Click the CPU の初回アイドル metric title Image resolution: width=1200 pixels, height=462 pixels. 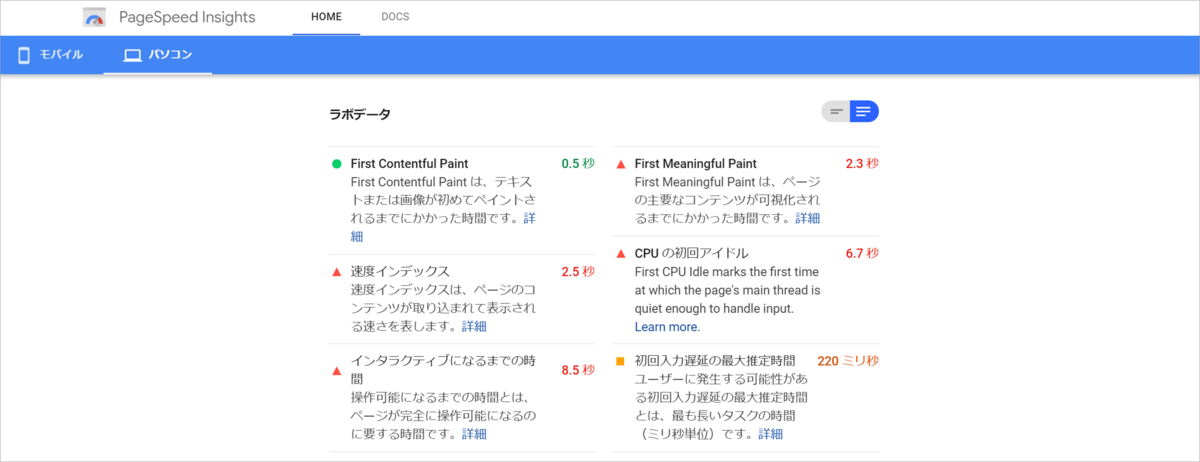pyautogui.click(x=691, y=253)
